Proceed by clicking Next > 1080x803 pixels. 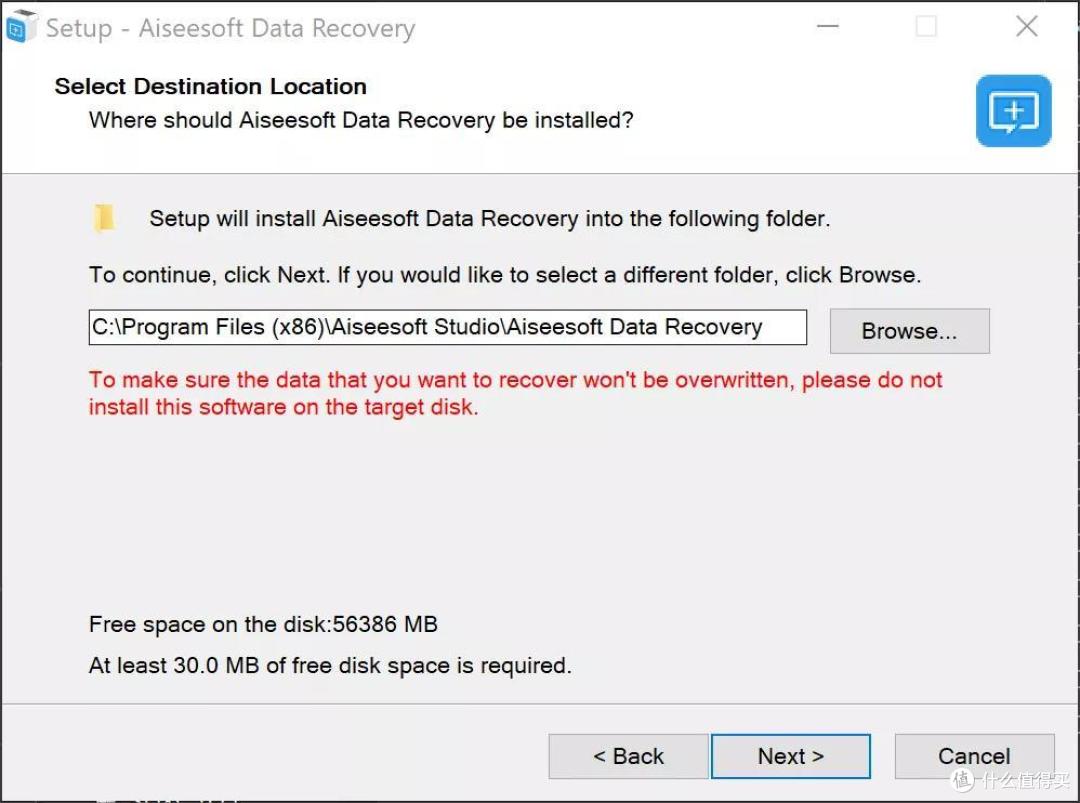(x=791, y=756)
